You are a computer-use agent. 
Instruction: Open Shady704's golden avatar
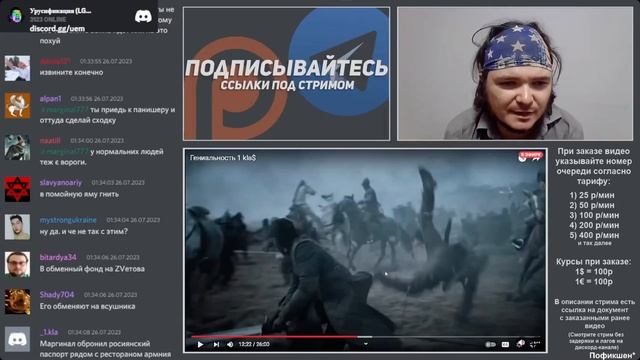tap(17, 302)
